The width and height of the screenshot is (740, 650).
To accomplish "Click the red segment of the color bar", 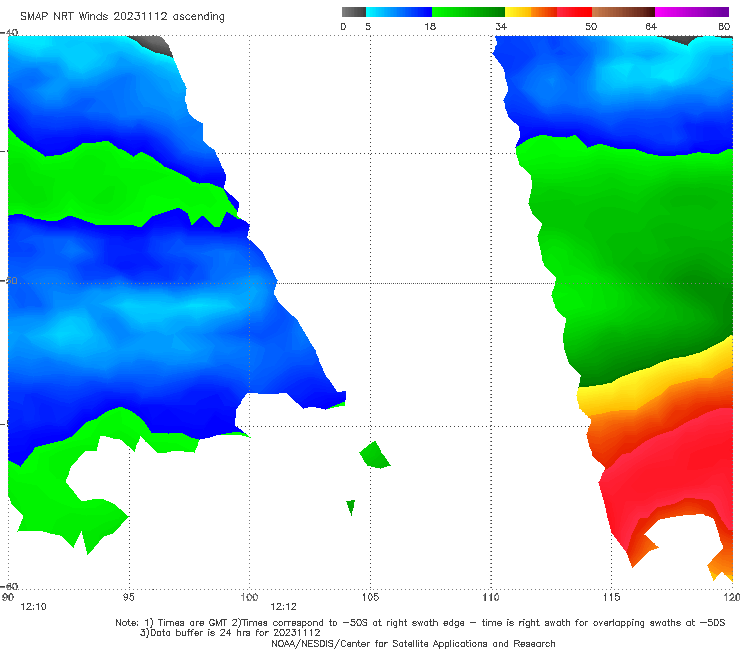I will click(x=574, y=12).
